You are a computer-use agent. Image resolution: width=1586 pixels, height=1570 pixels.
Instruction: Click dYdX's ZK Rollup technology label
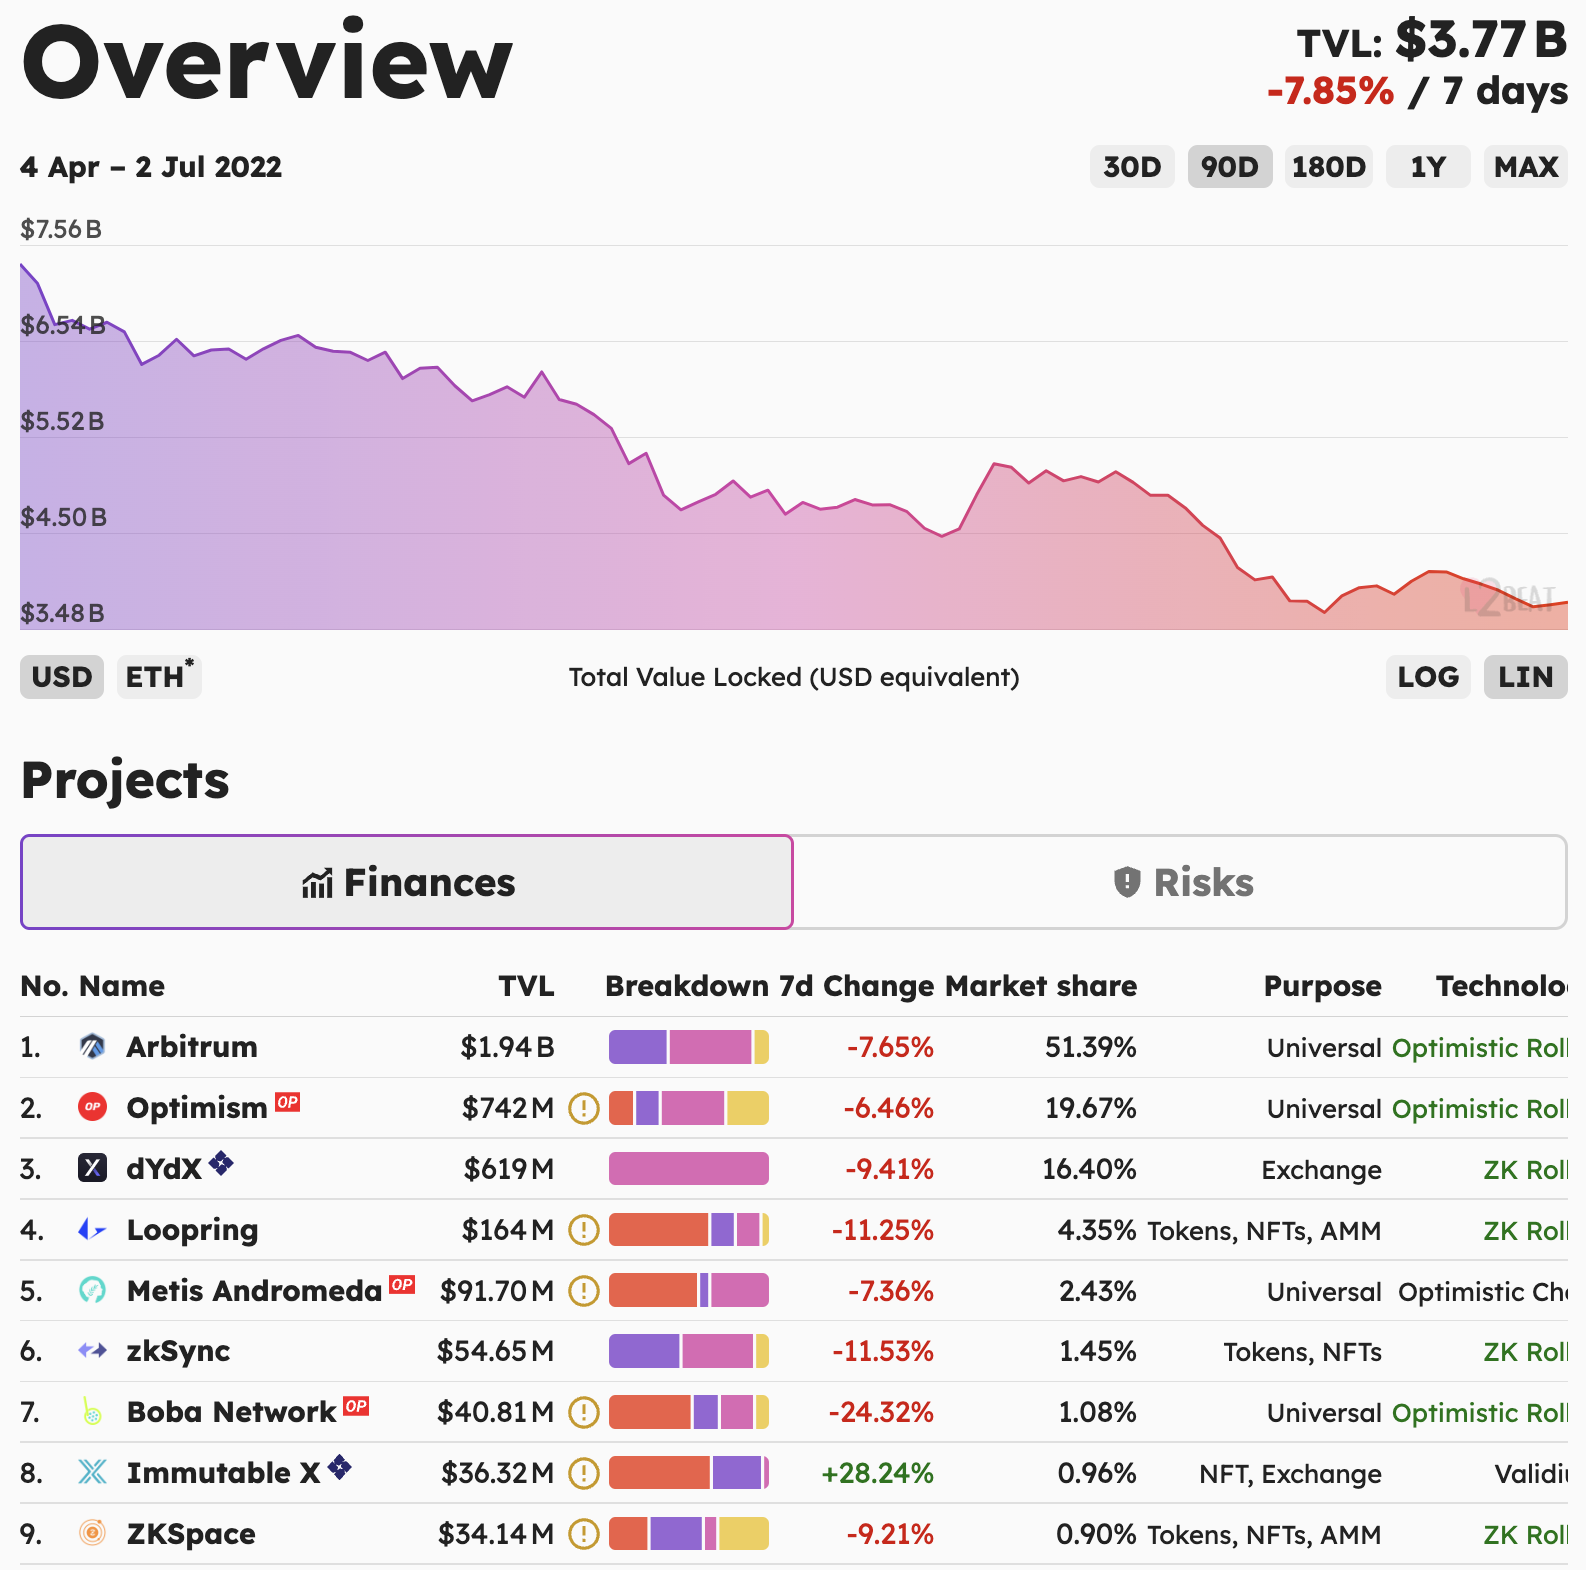1525,1170
